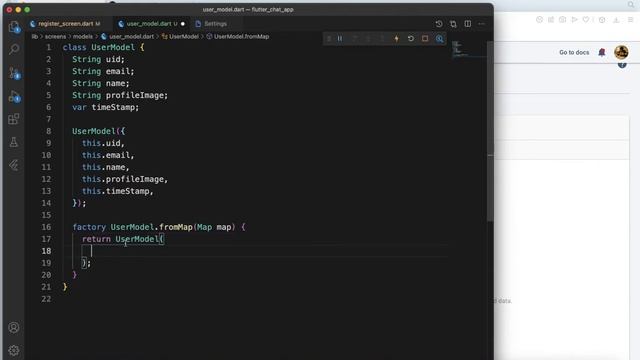Click the 'String email;' declaration

(x=103, y=71)
